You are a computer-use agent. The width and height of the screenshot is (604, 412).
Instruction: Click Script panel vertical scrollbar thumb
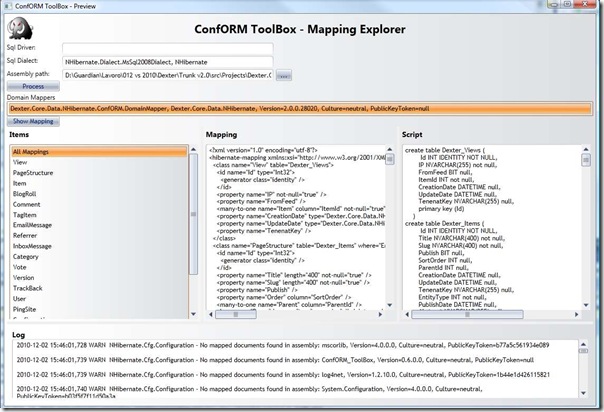(586, 159)
